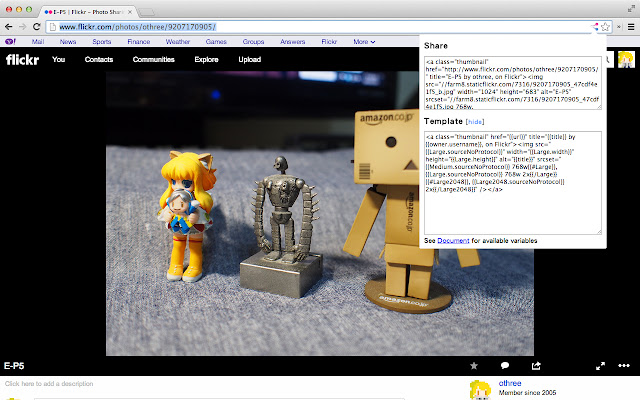This screenshot has height=400, width=640.
Task: Open Sports in the Yahoo toolbar
Action: coord(102,42)
